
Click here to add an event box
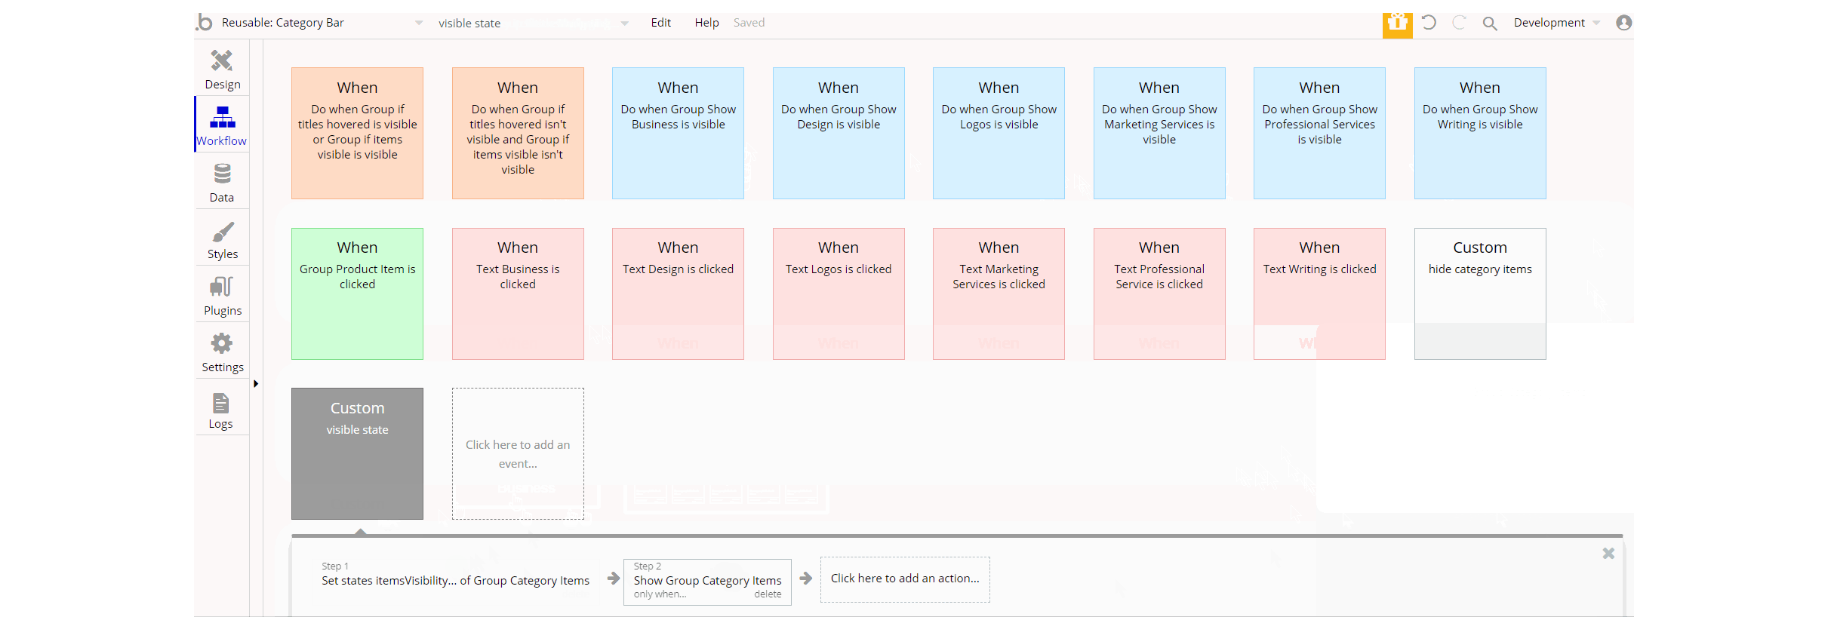tap(518, 454)
